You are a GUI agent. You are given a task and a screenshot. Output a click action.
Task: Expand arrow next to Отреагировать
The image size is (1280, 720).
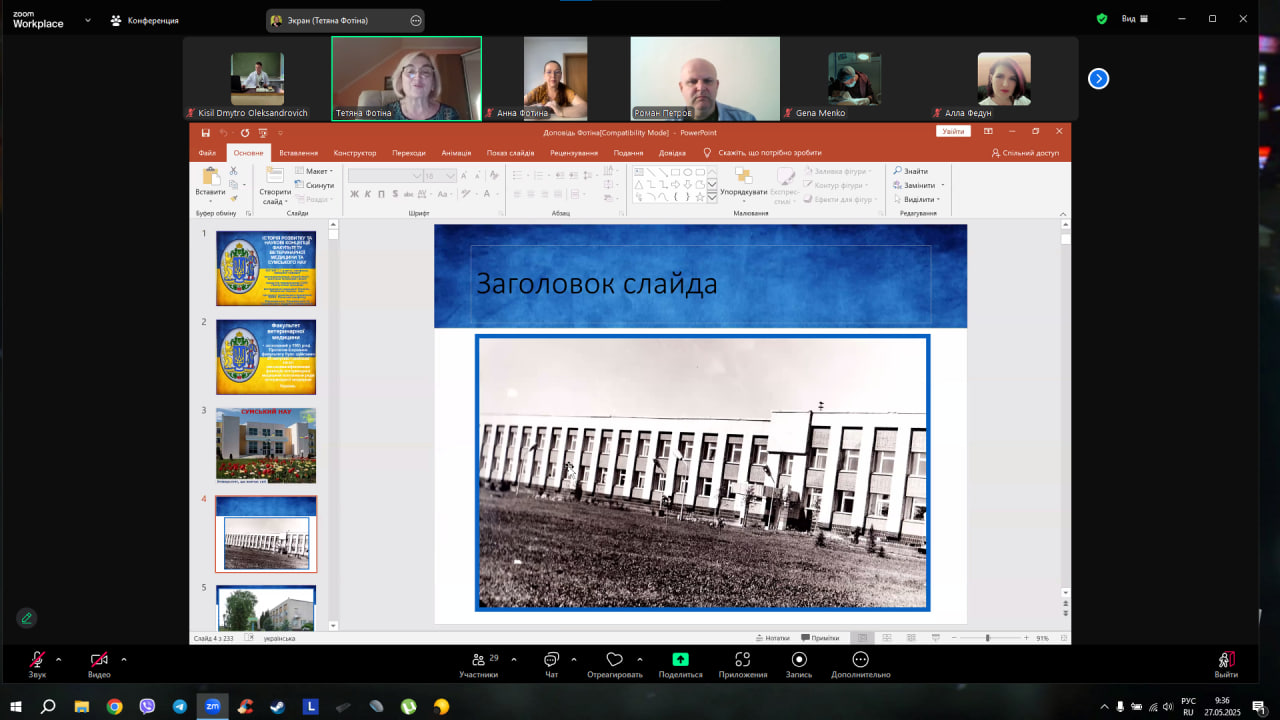tap(640, 659)
